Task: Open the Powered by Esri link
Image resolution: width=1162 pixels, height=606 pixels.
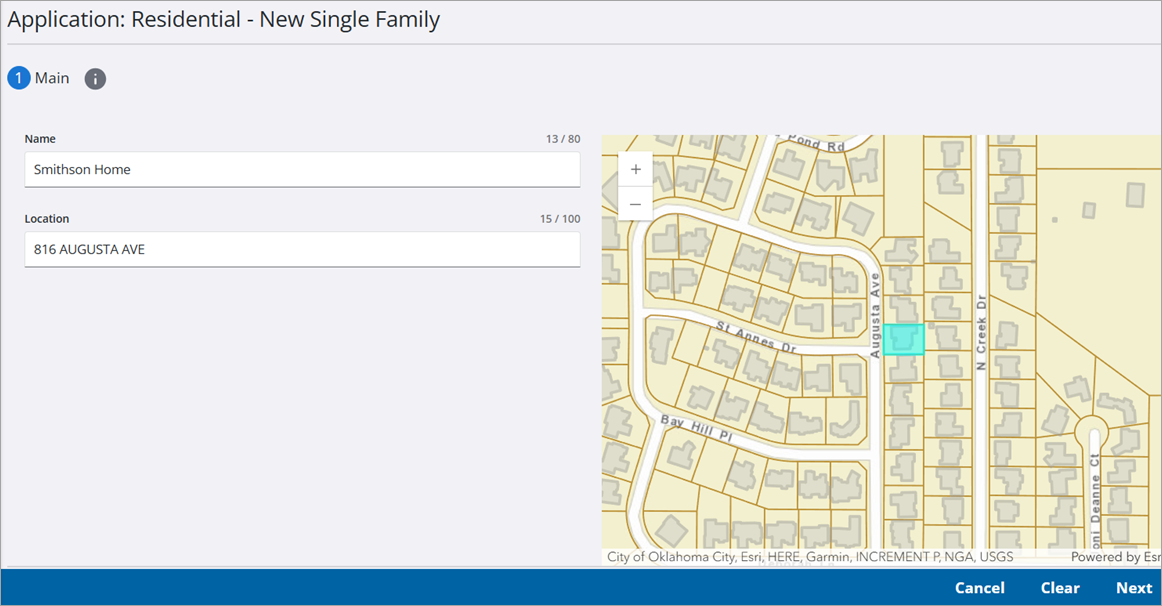Action: 1115,557
